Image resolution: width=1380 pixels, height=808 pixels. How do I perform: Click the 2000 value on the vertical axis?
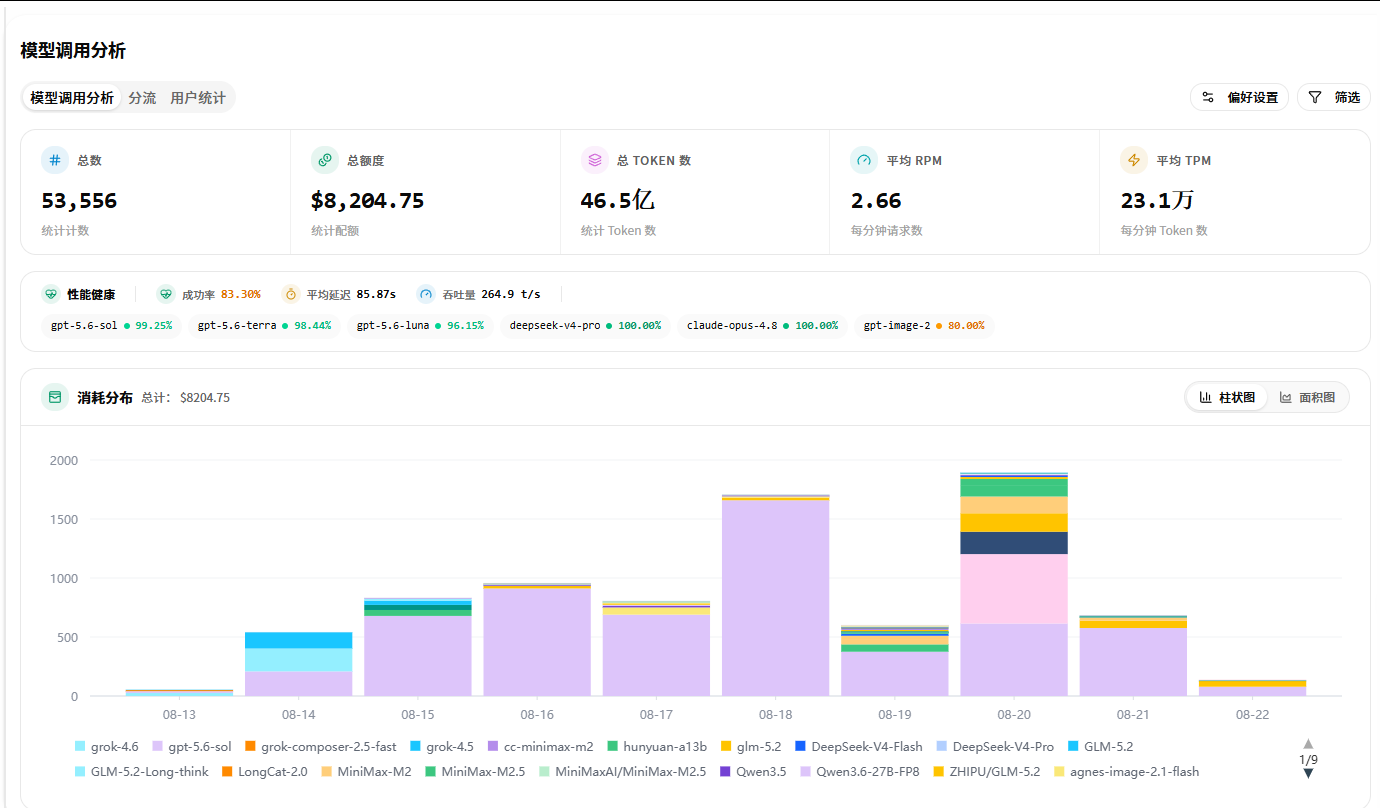point(63,461)
